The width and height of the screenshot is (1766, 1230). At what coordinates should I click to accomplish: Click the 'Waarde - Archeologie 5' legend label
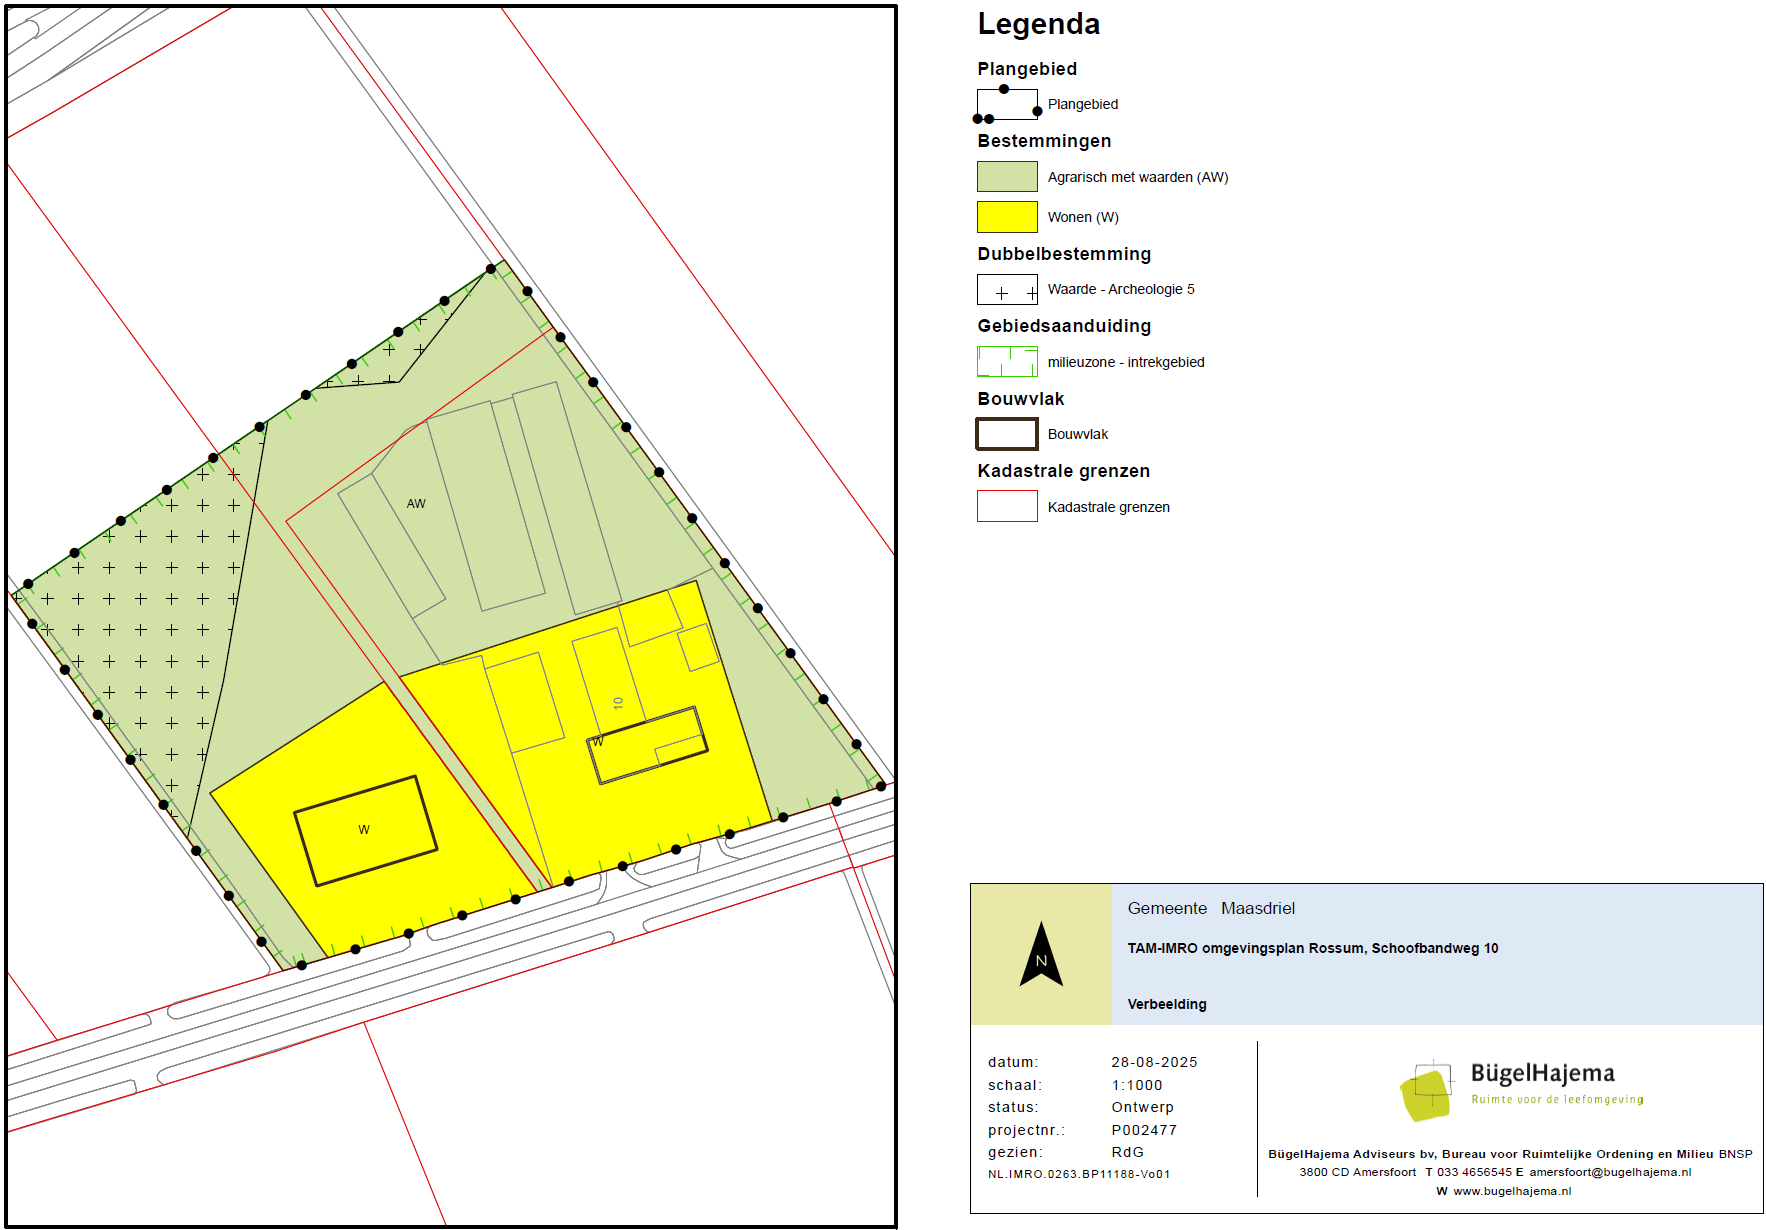(1121, 289)
